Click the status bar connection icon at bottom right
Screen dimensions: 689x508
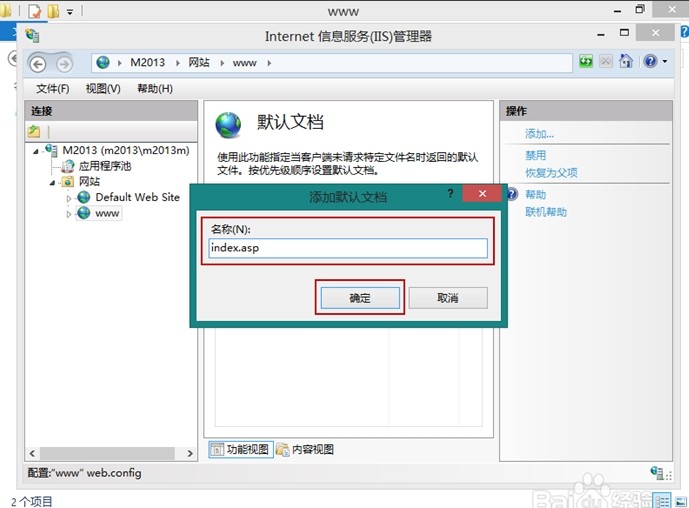pos(657,473)
